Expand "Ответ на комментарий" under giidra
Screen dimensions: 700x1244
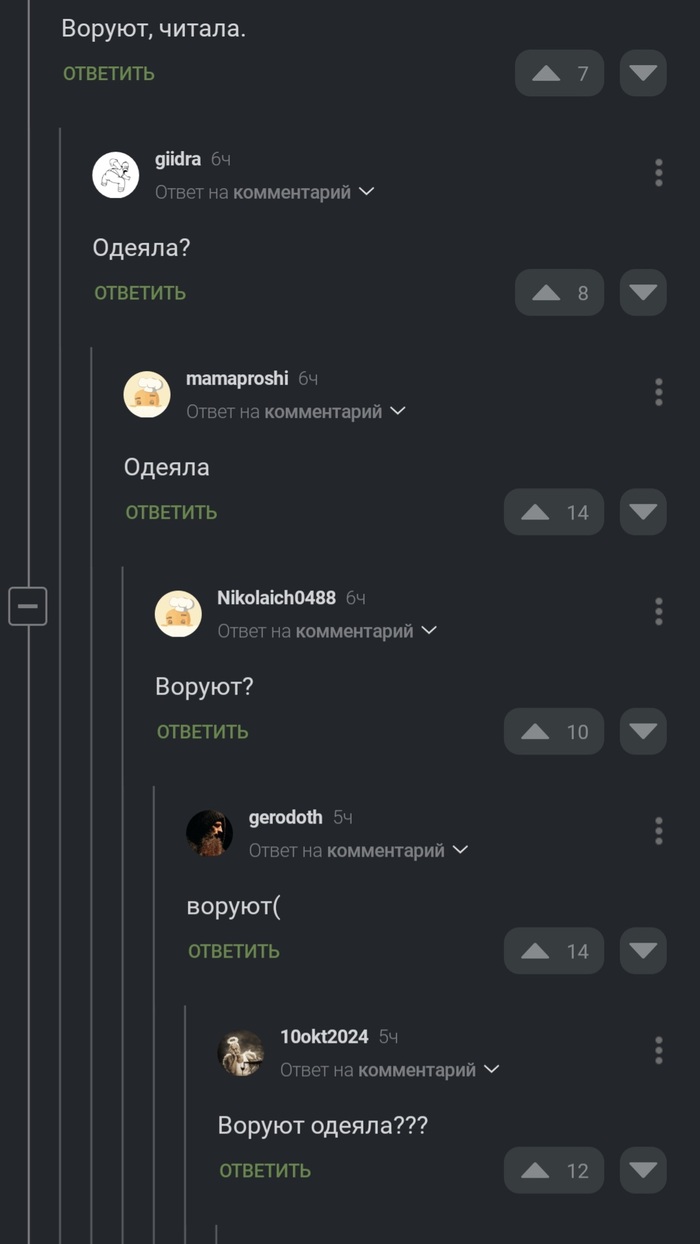click(x=264, y=192)
